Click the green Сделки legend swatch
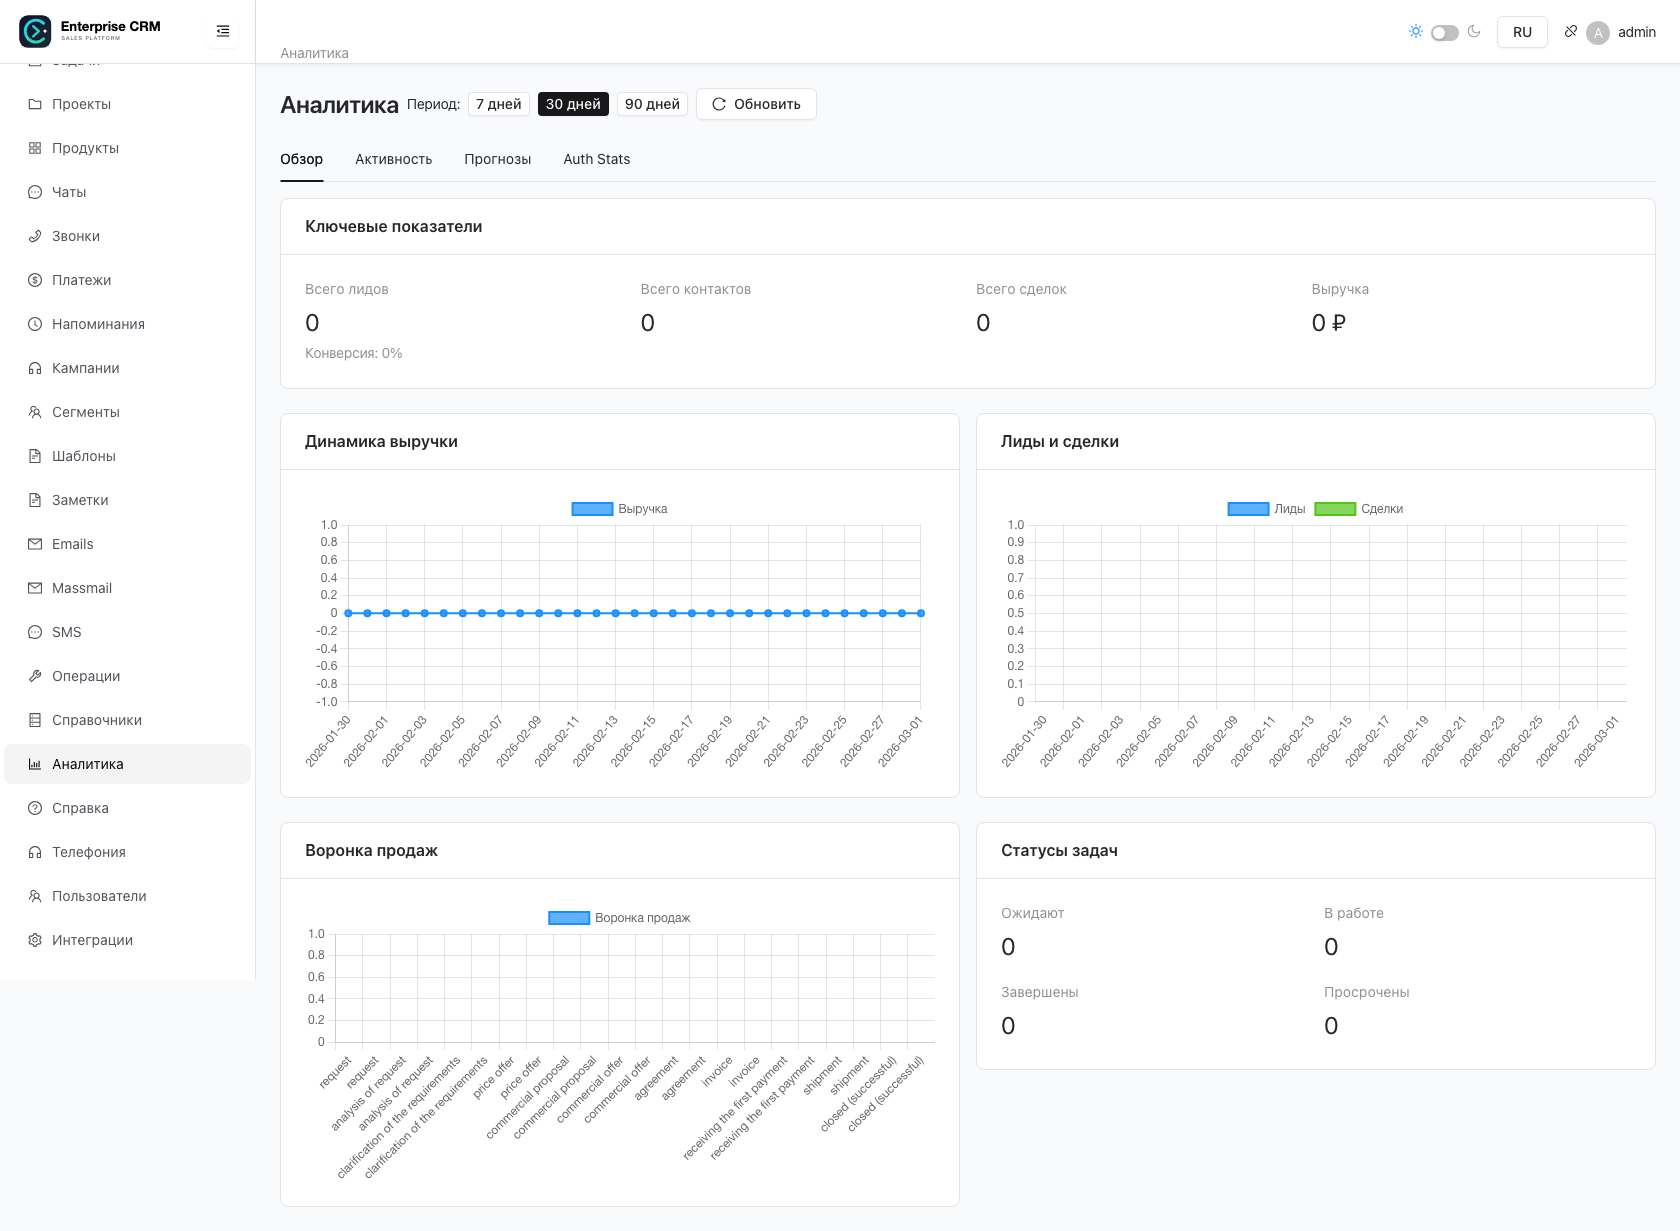 point(1336,508)
